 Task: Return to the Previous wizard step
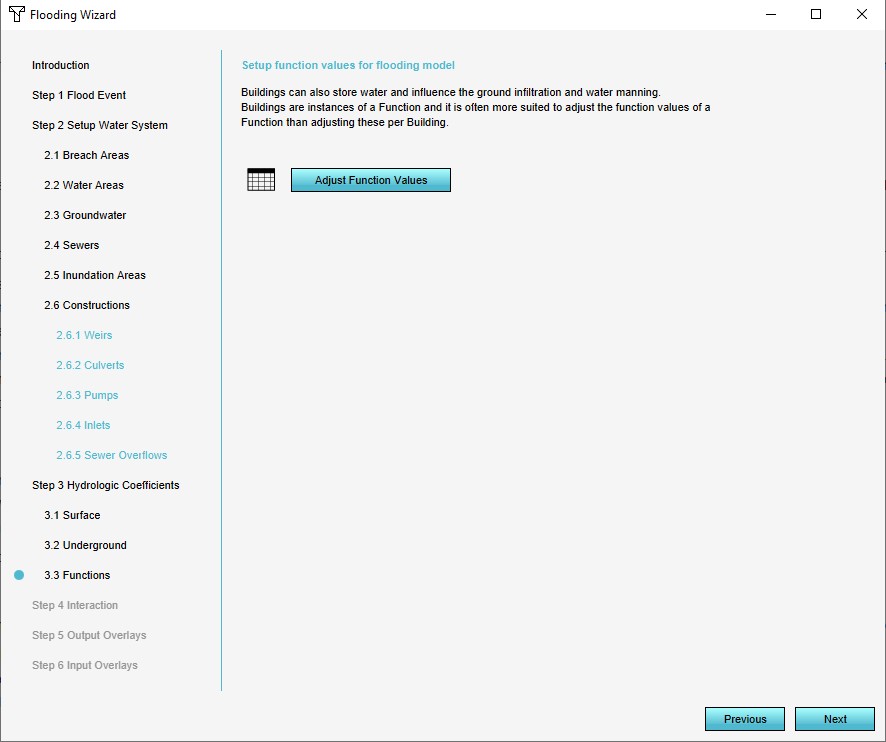point(745,719)
